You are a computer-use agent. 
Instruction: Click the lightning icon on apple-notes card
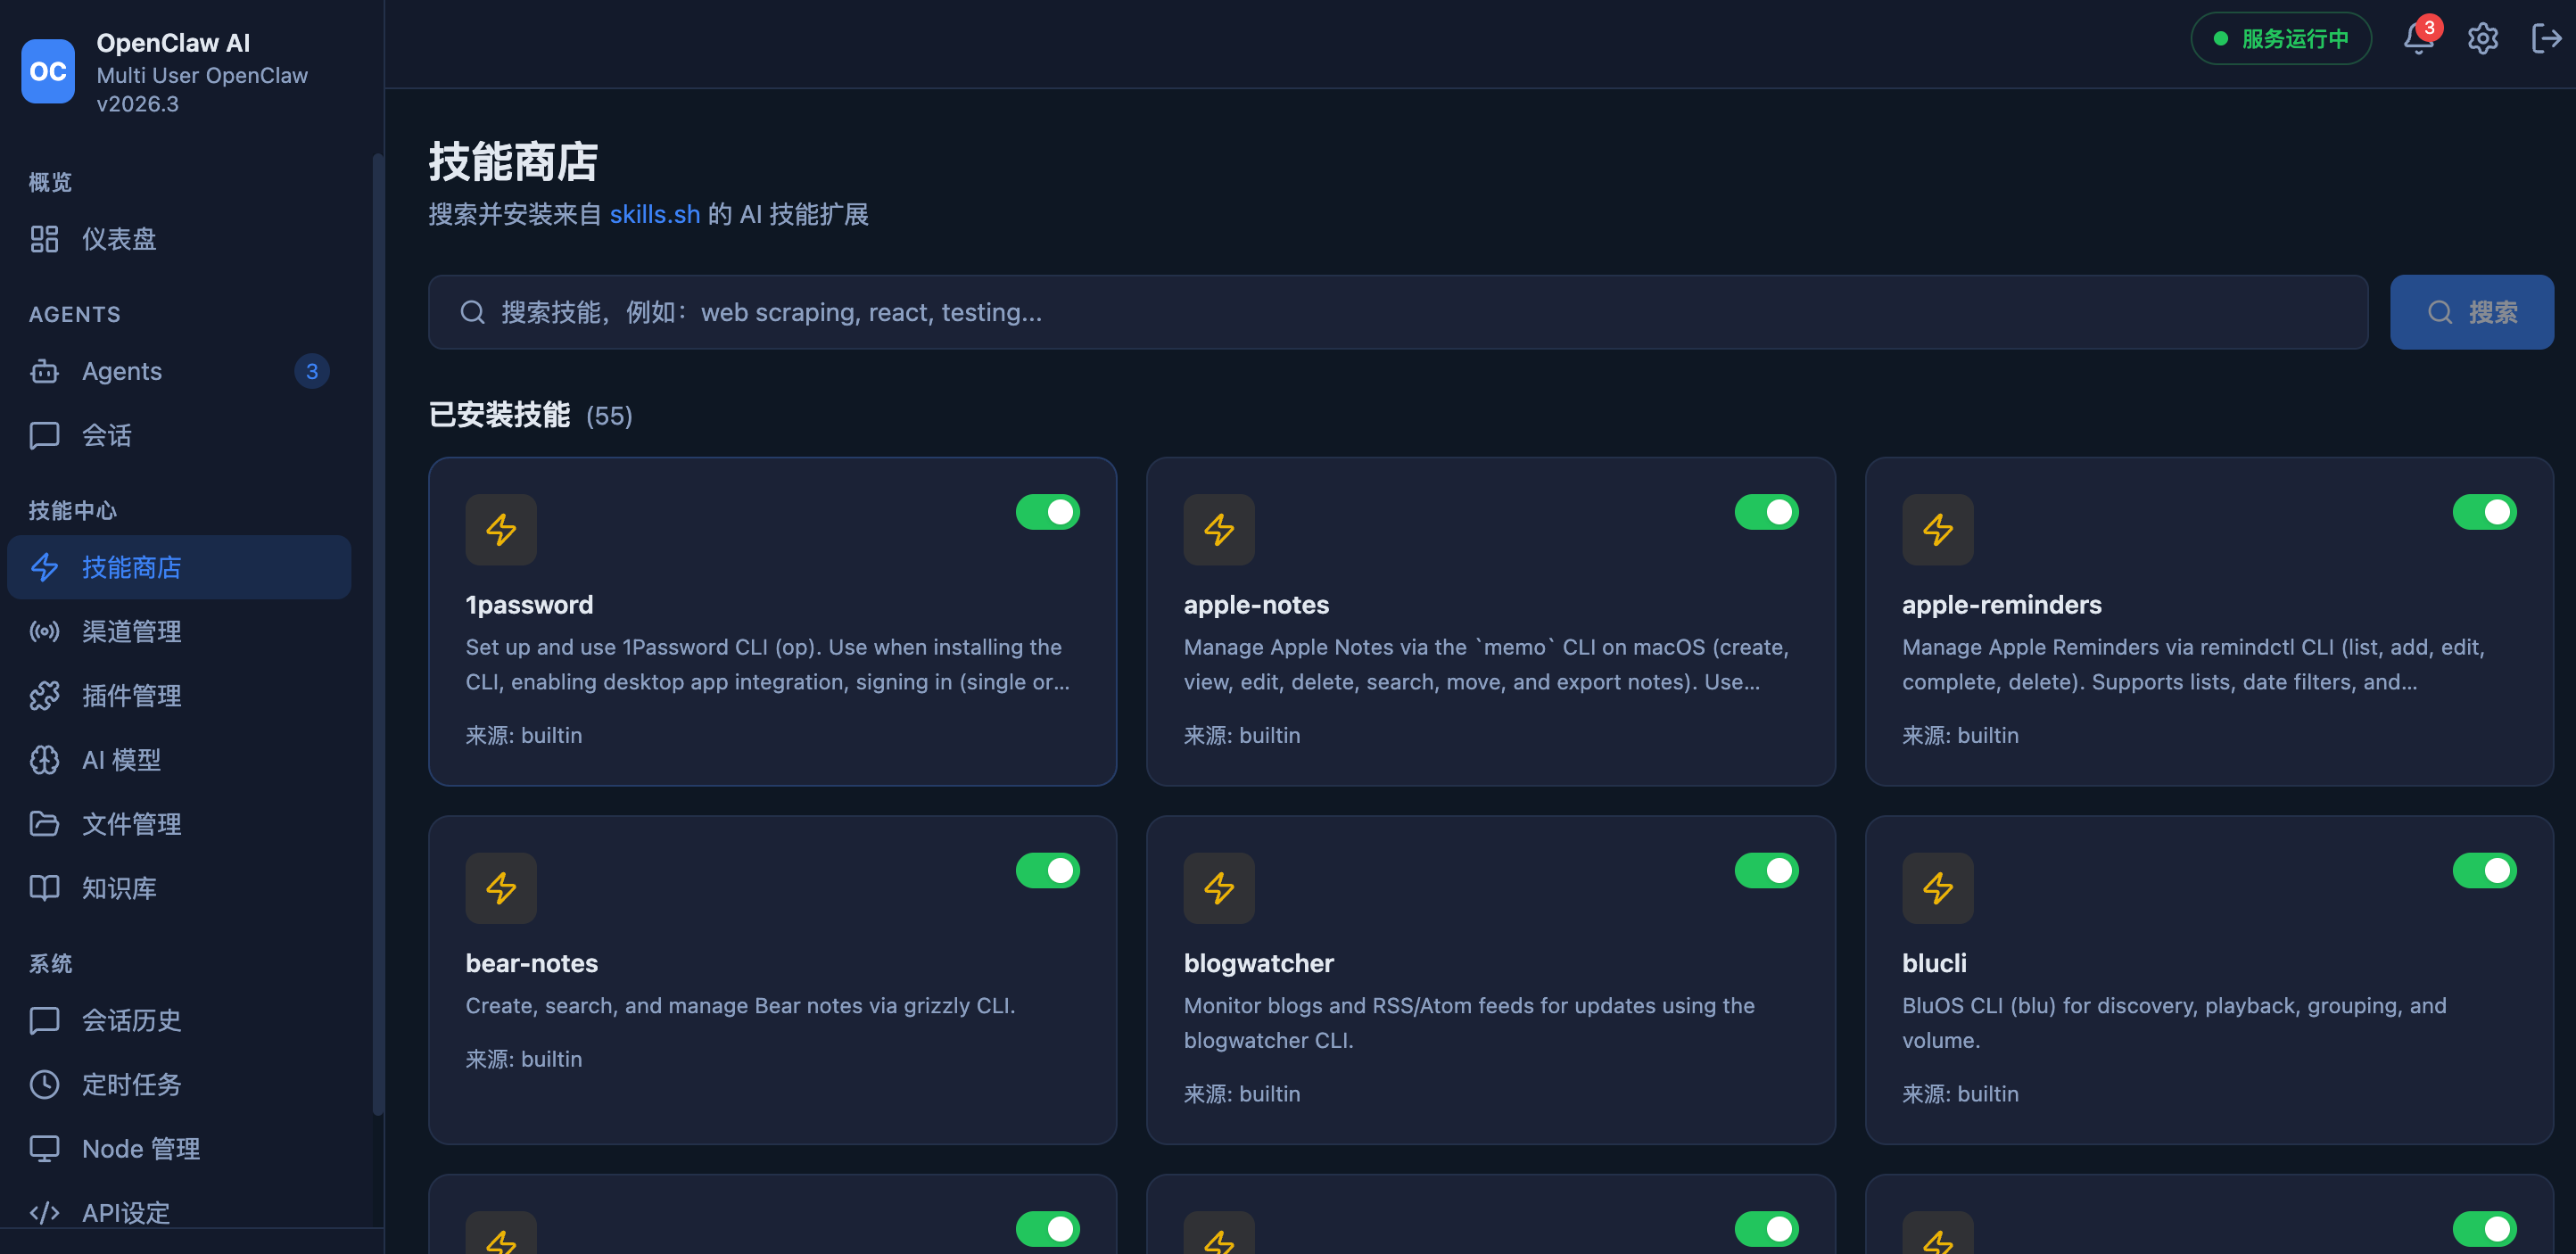click(1219, 529)
